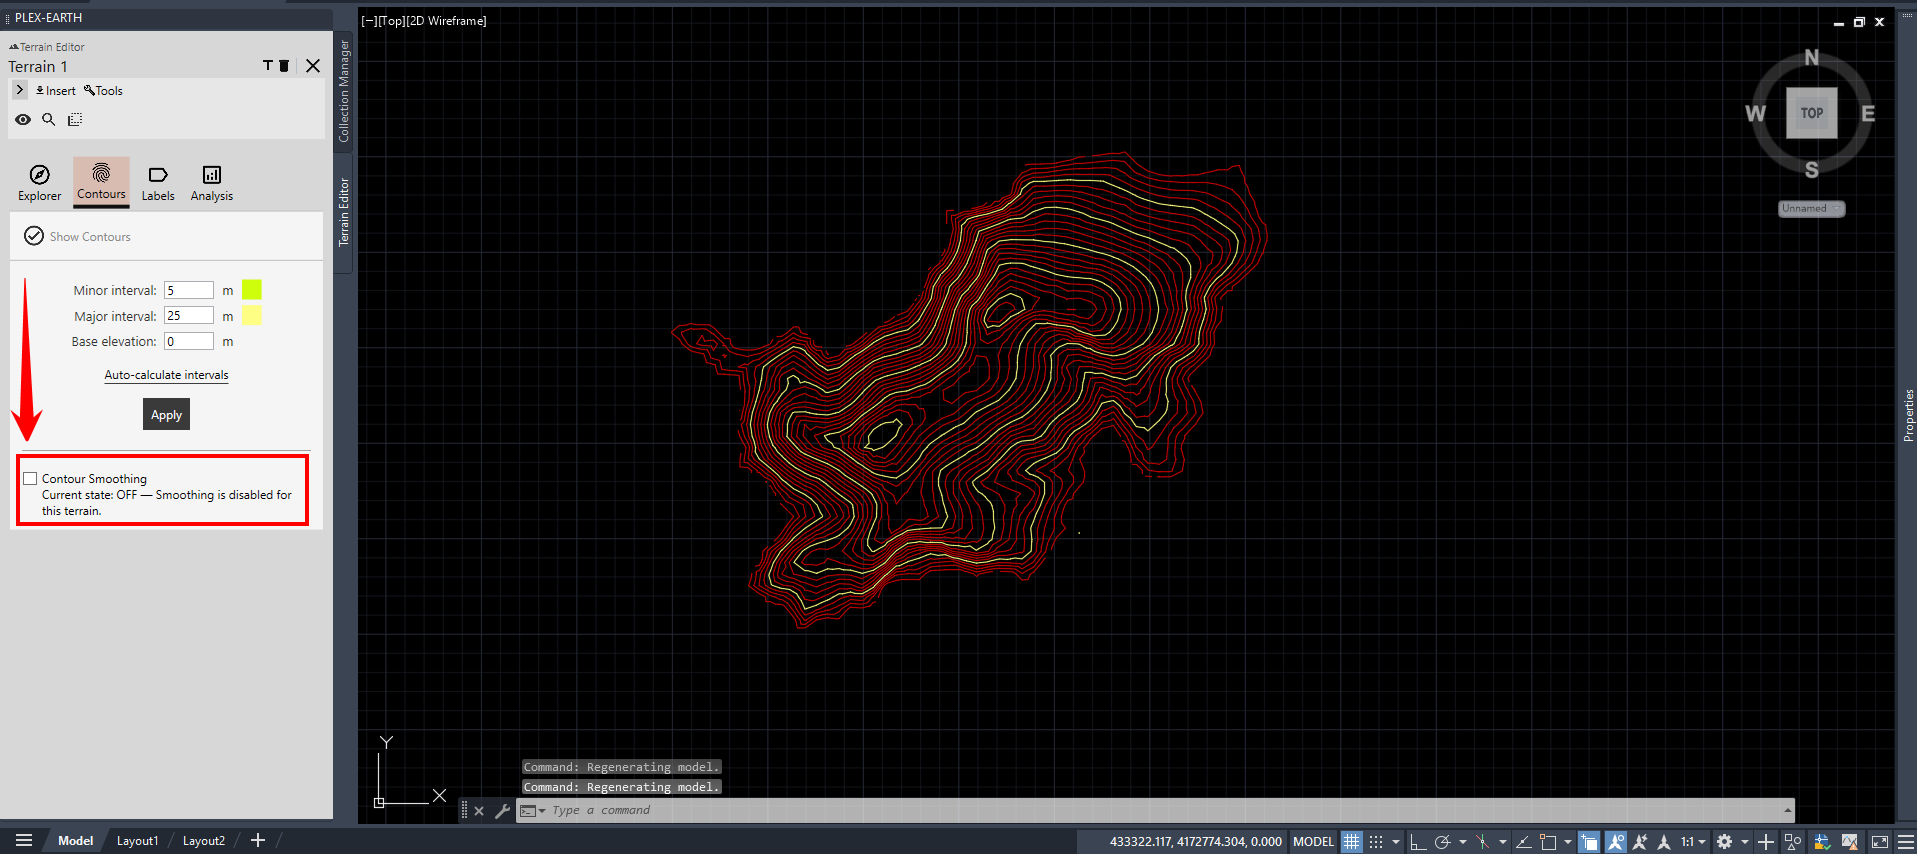Toggle snap mode dotted grid icon

tap(1376, 842)
